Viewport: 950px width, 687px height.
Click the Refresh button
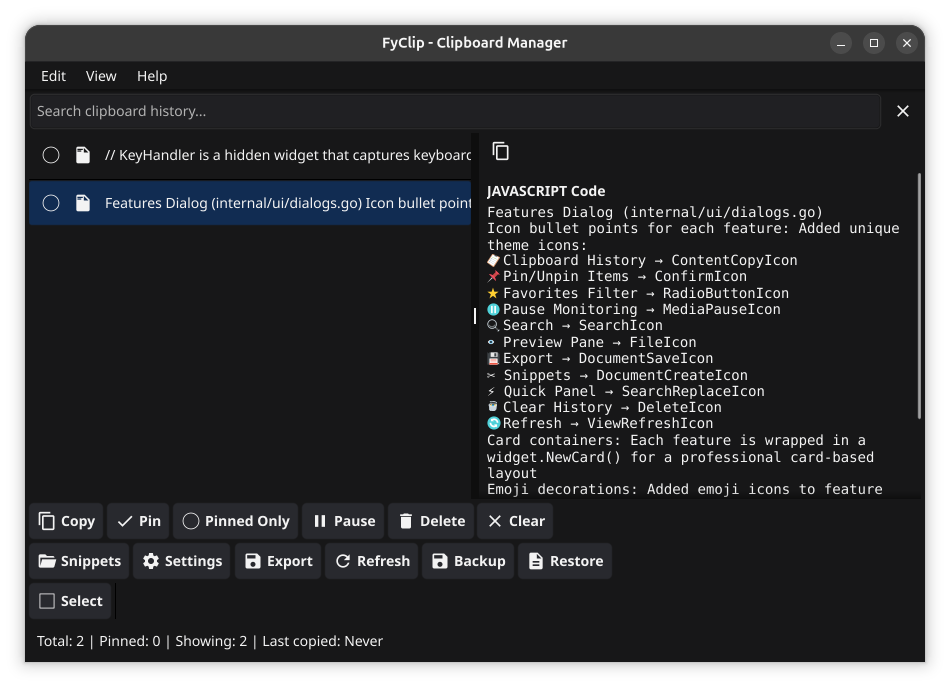(372, 561)
